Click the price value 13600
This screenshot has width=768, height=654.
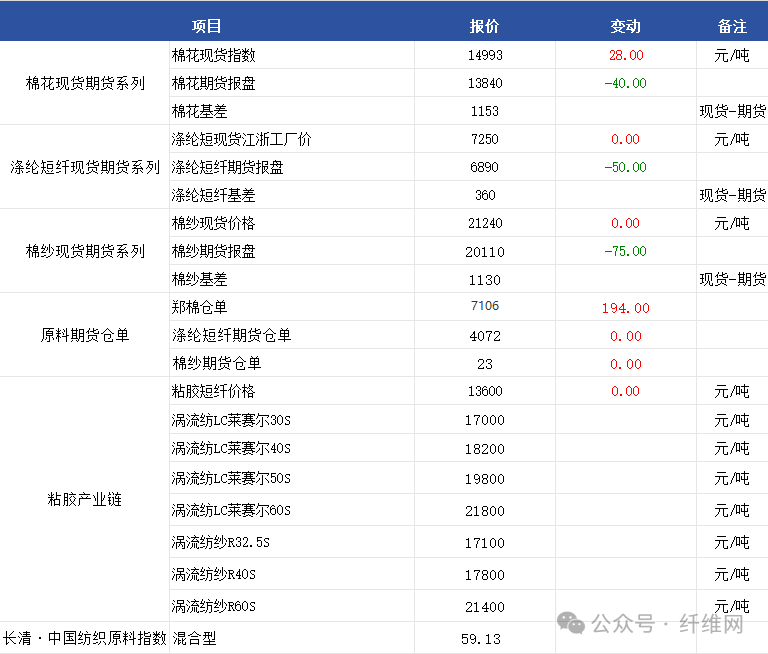pos(485,391)
